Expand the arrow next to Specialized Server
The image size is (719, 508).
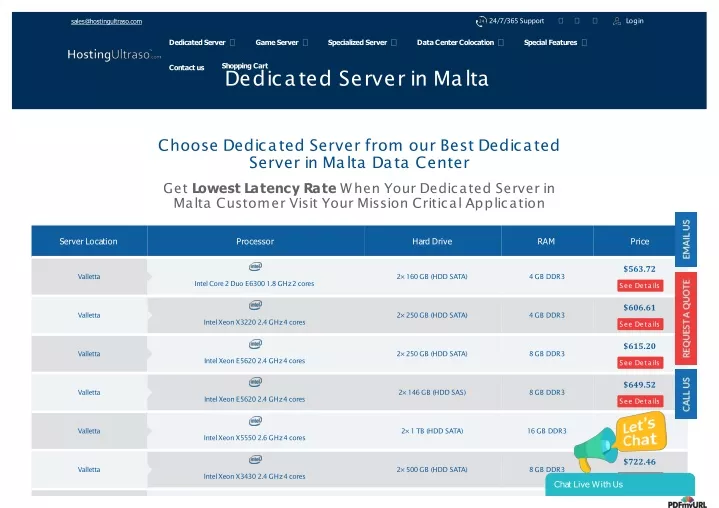394,43
